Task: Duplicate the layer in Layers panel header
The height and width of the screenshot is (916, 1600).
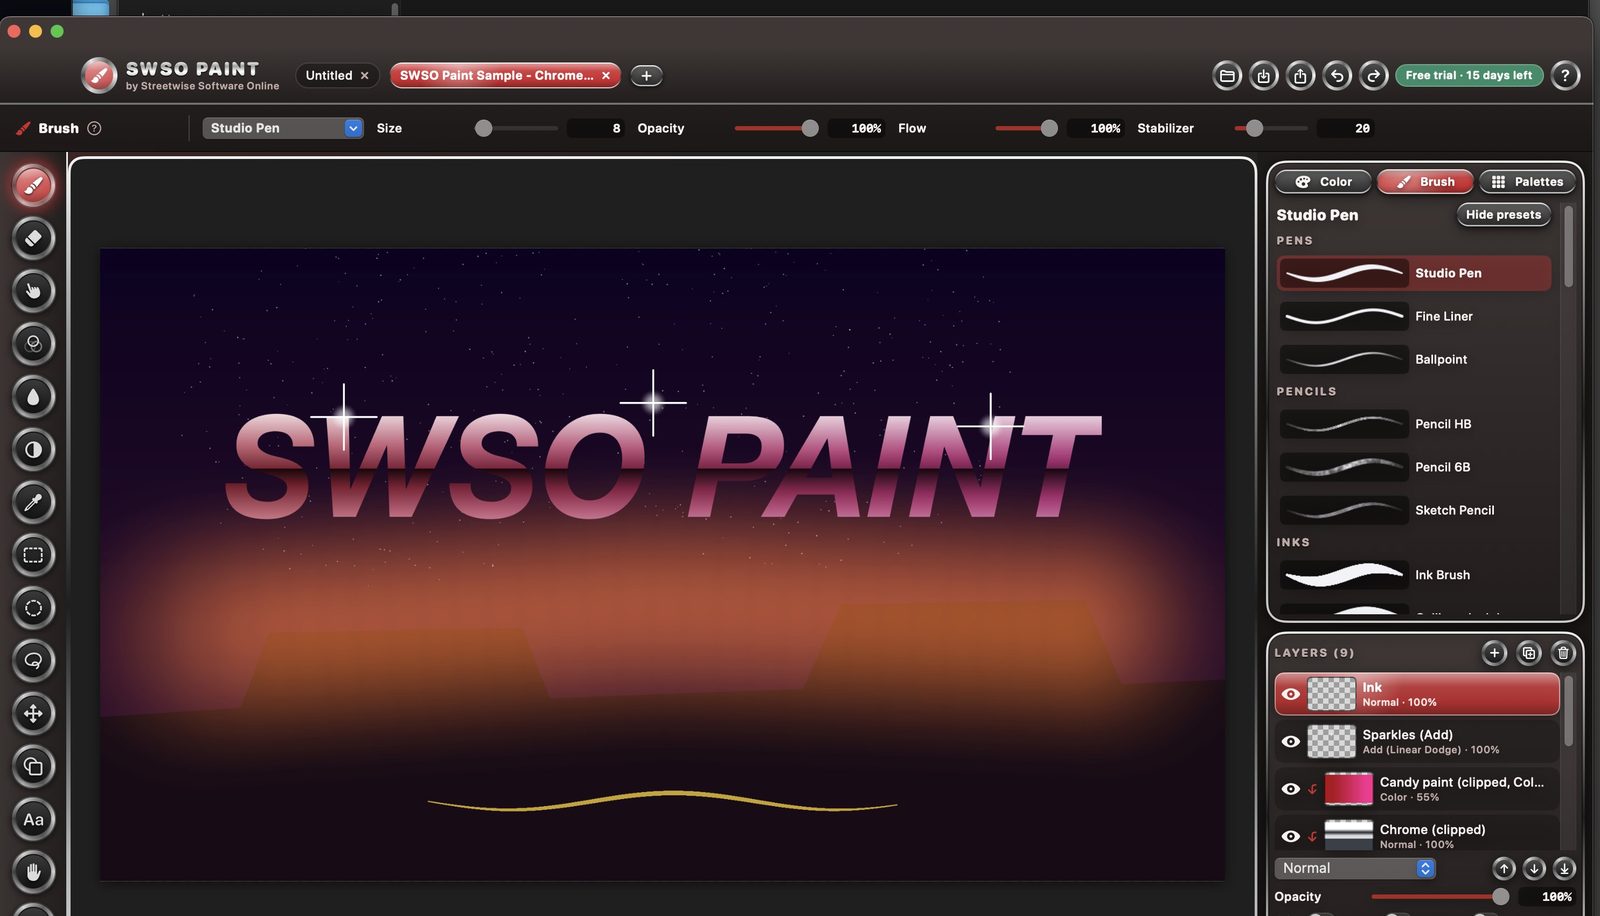Action: (x=1529, y=653)
